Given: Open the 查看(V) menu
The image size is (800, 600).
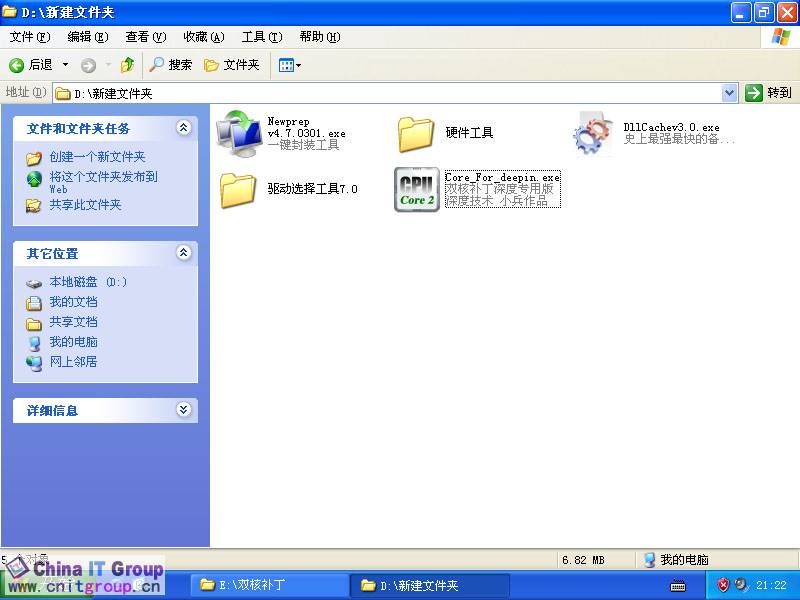Looking at the screenshot, I should tap(145, 37).
